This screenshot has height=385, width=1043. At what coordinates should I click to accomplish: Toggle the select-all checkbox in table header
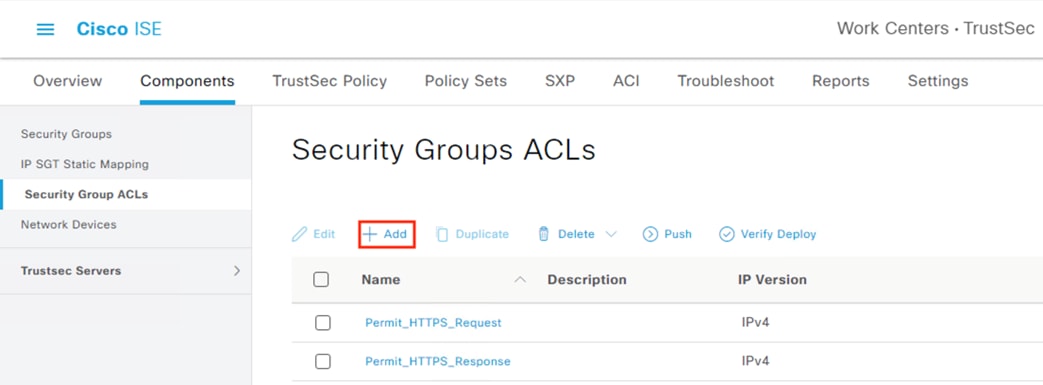coord(321,280)
